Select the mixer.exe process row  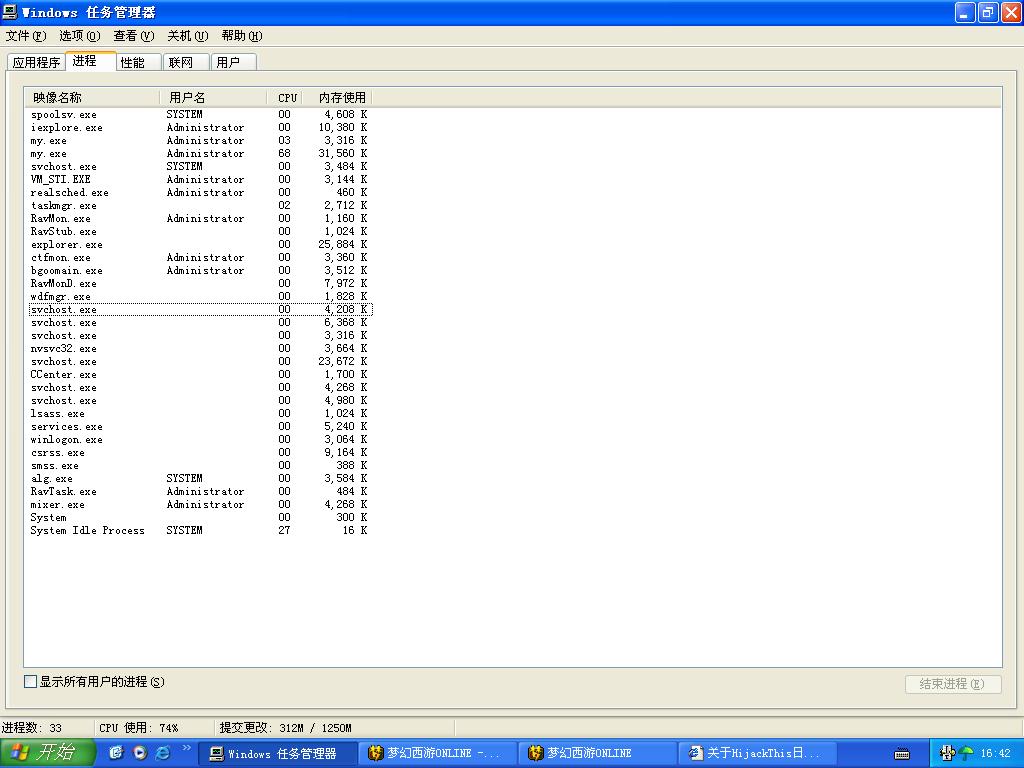[x=200, y=505]
